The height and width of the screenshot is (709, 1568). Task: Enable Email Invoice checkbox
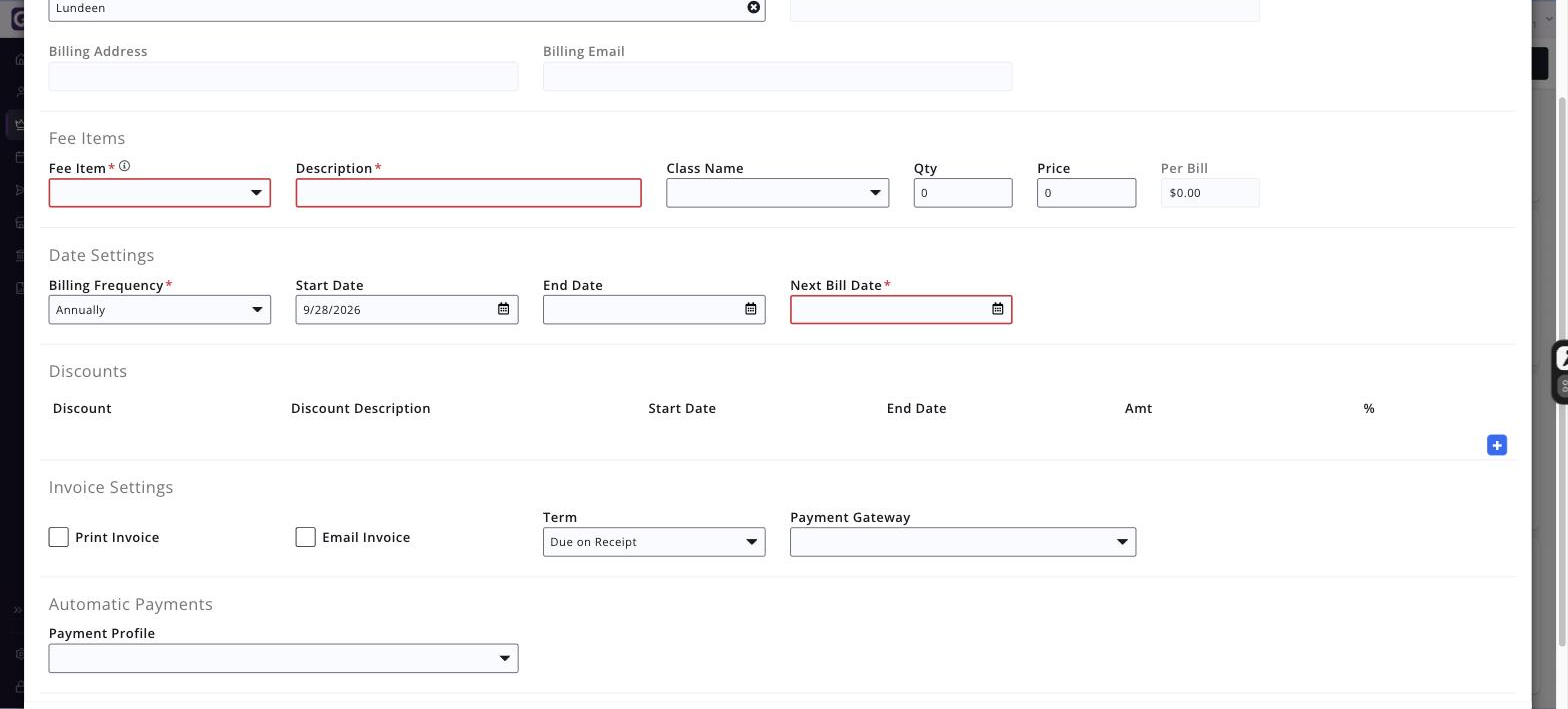[x=306, y=537]
